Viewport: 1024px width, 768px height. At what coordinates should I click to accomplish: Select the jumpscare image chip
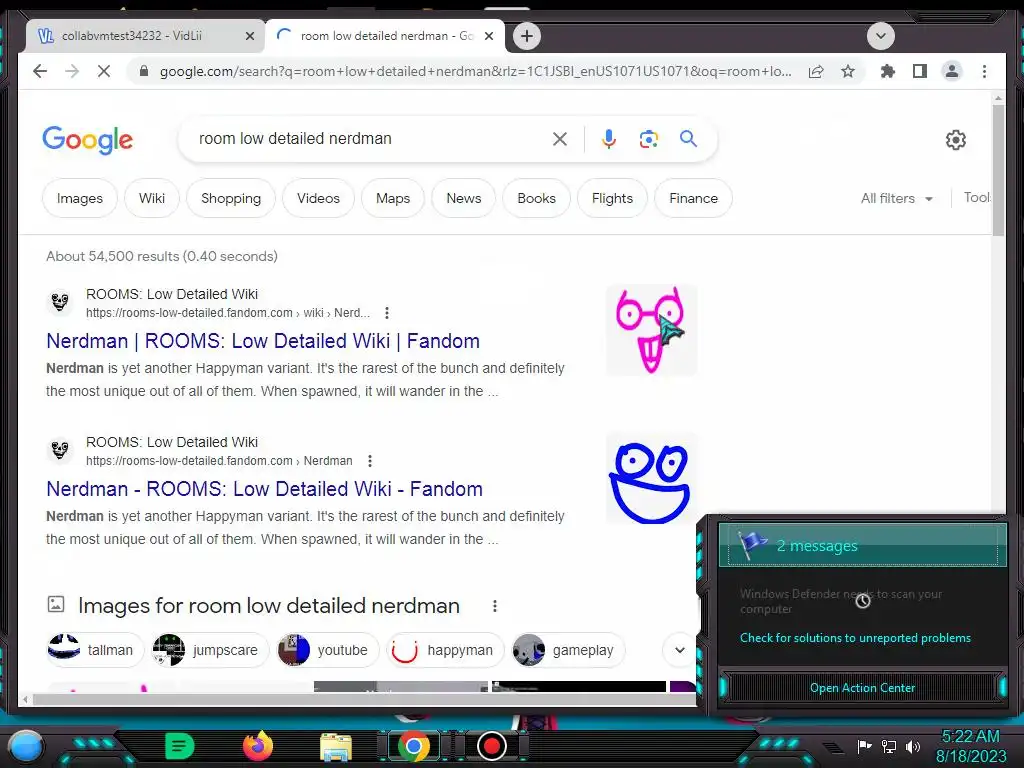click(x=209, y=650)
